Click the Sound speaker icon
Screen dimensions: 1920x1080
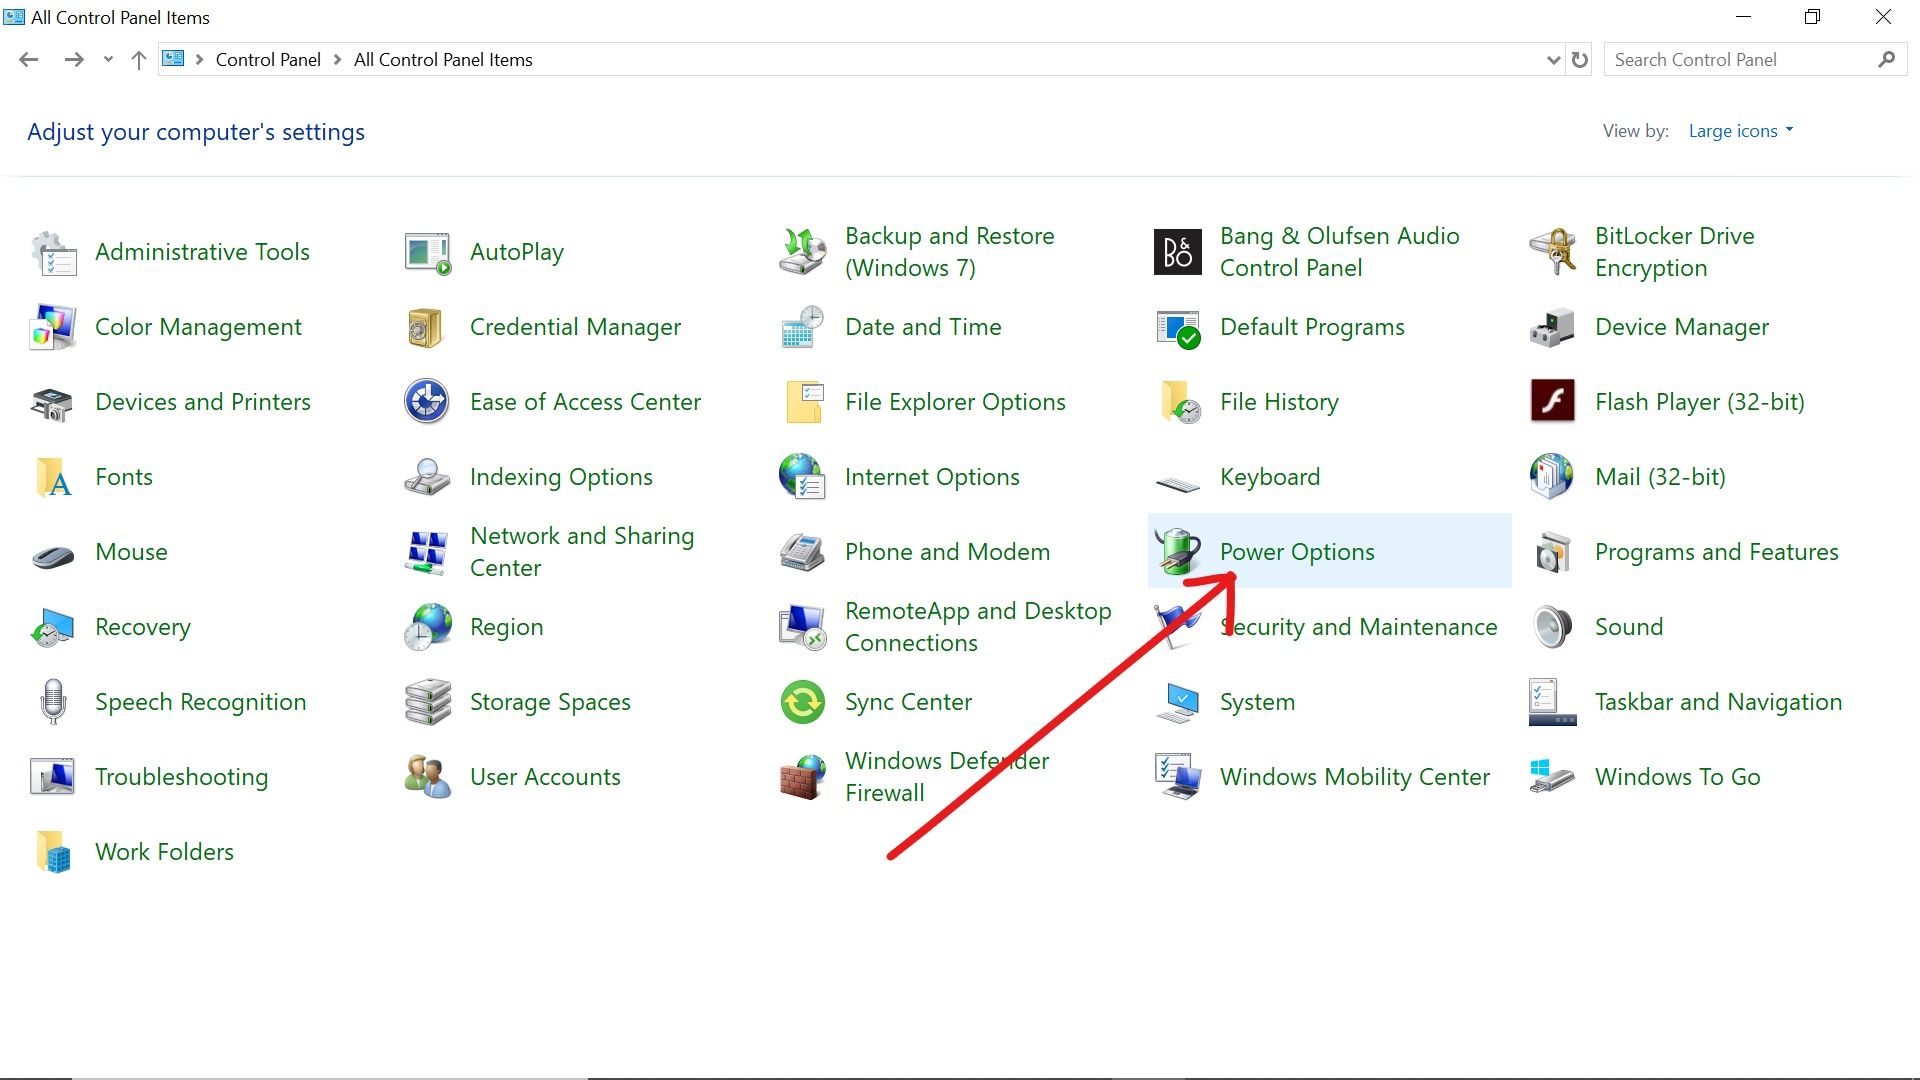pos(1552,627)
